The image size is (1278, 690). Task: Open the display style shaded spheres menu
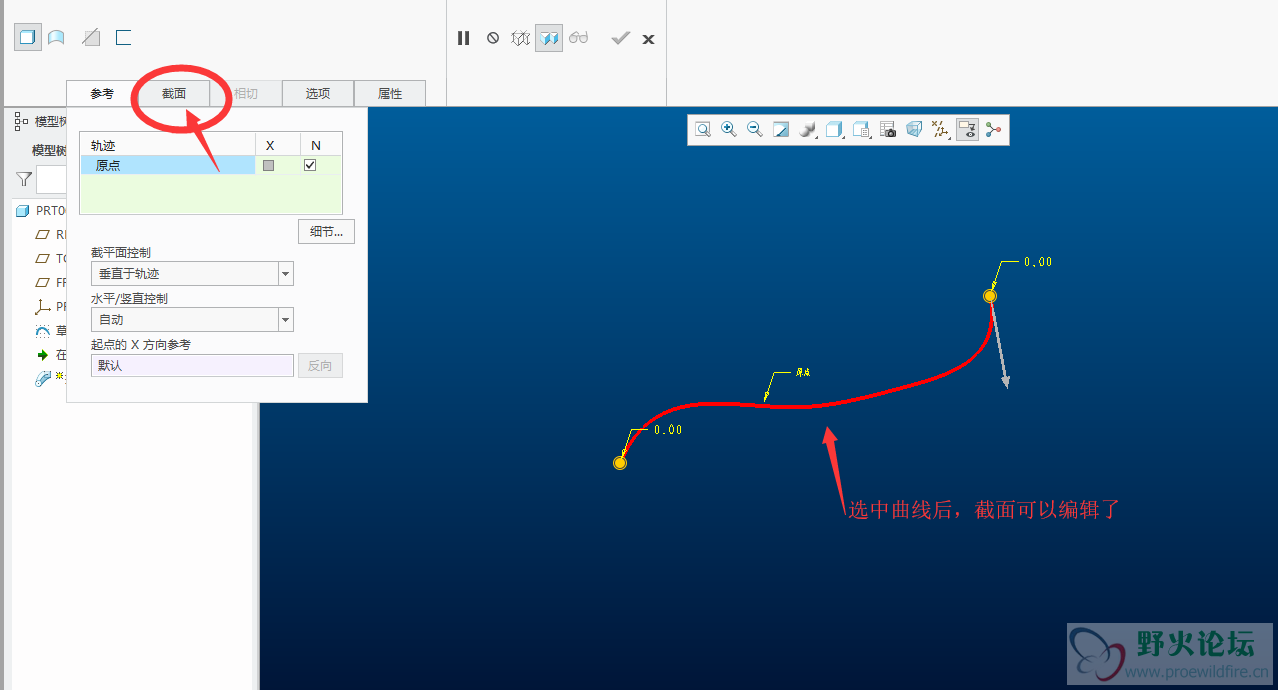point(808,129)
